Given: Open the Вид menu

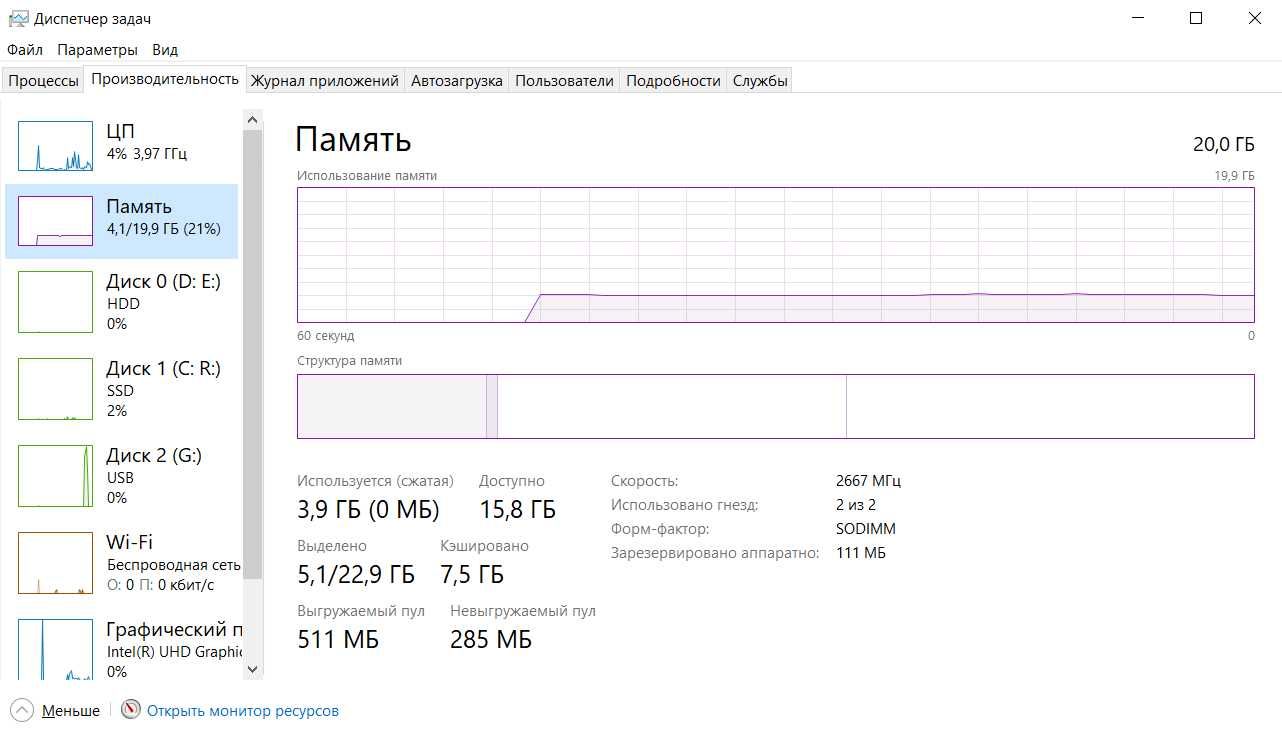Looking at the screenshot, I should (165, 49).
